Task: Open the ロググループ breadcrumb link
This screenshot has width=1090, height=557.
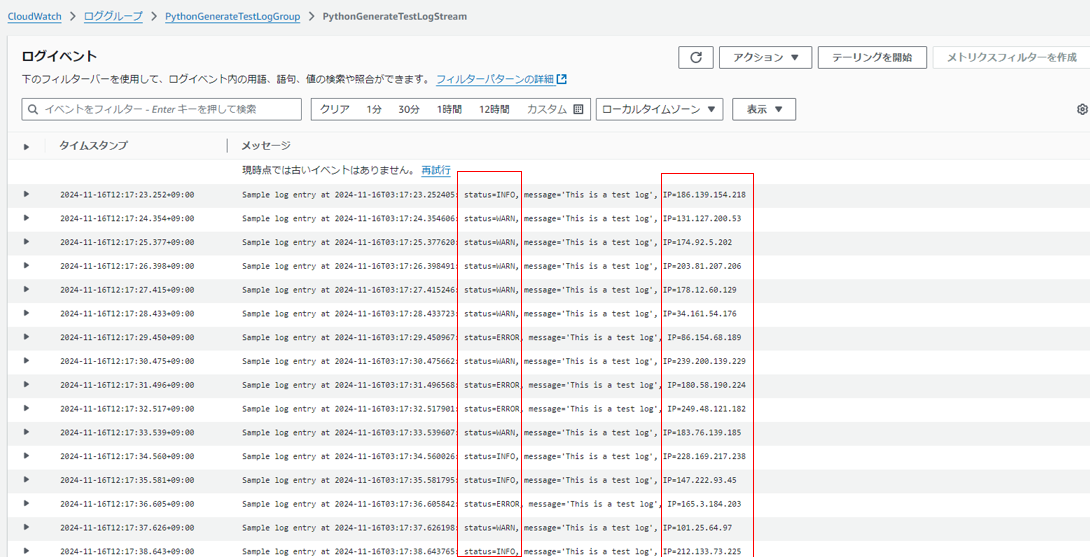Action: [x=113, y=16]
